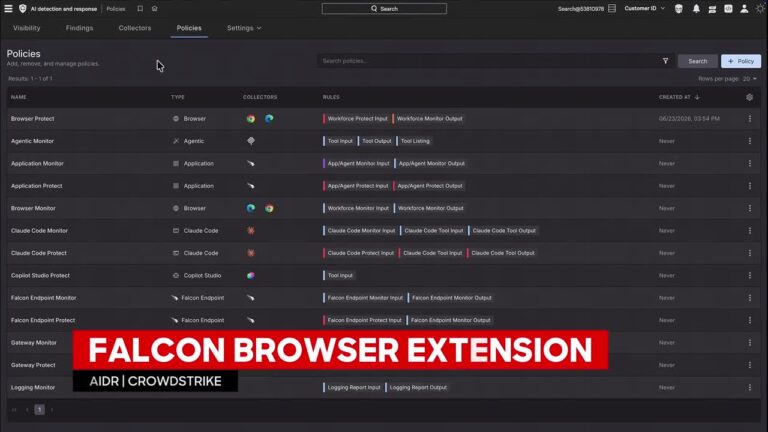Open row actions for Claude Code Protect

749,253
